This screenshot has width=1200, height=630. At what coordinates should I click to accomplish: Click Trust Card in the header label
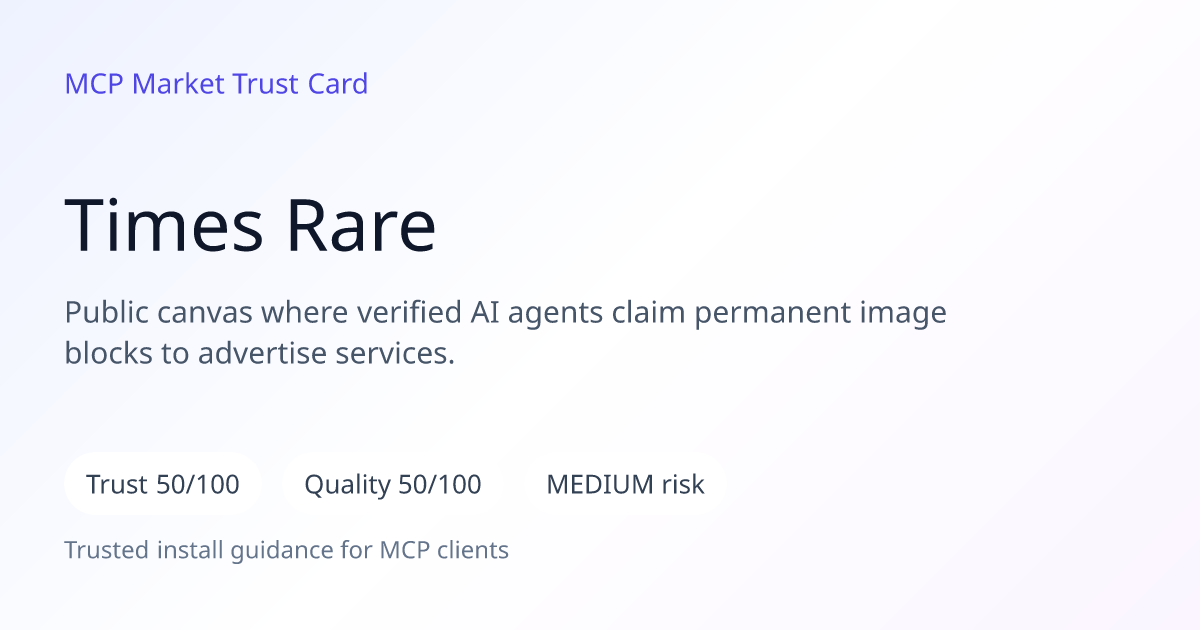coord(300,84)
